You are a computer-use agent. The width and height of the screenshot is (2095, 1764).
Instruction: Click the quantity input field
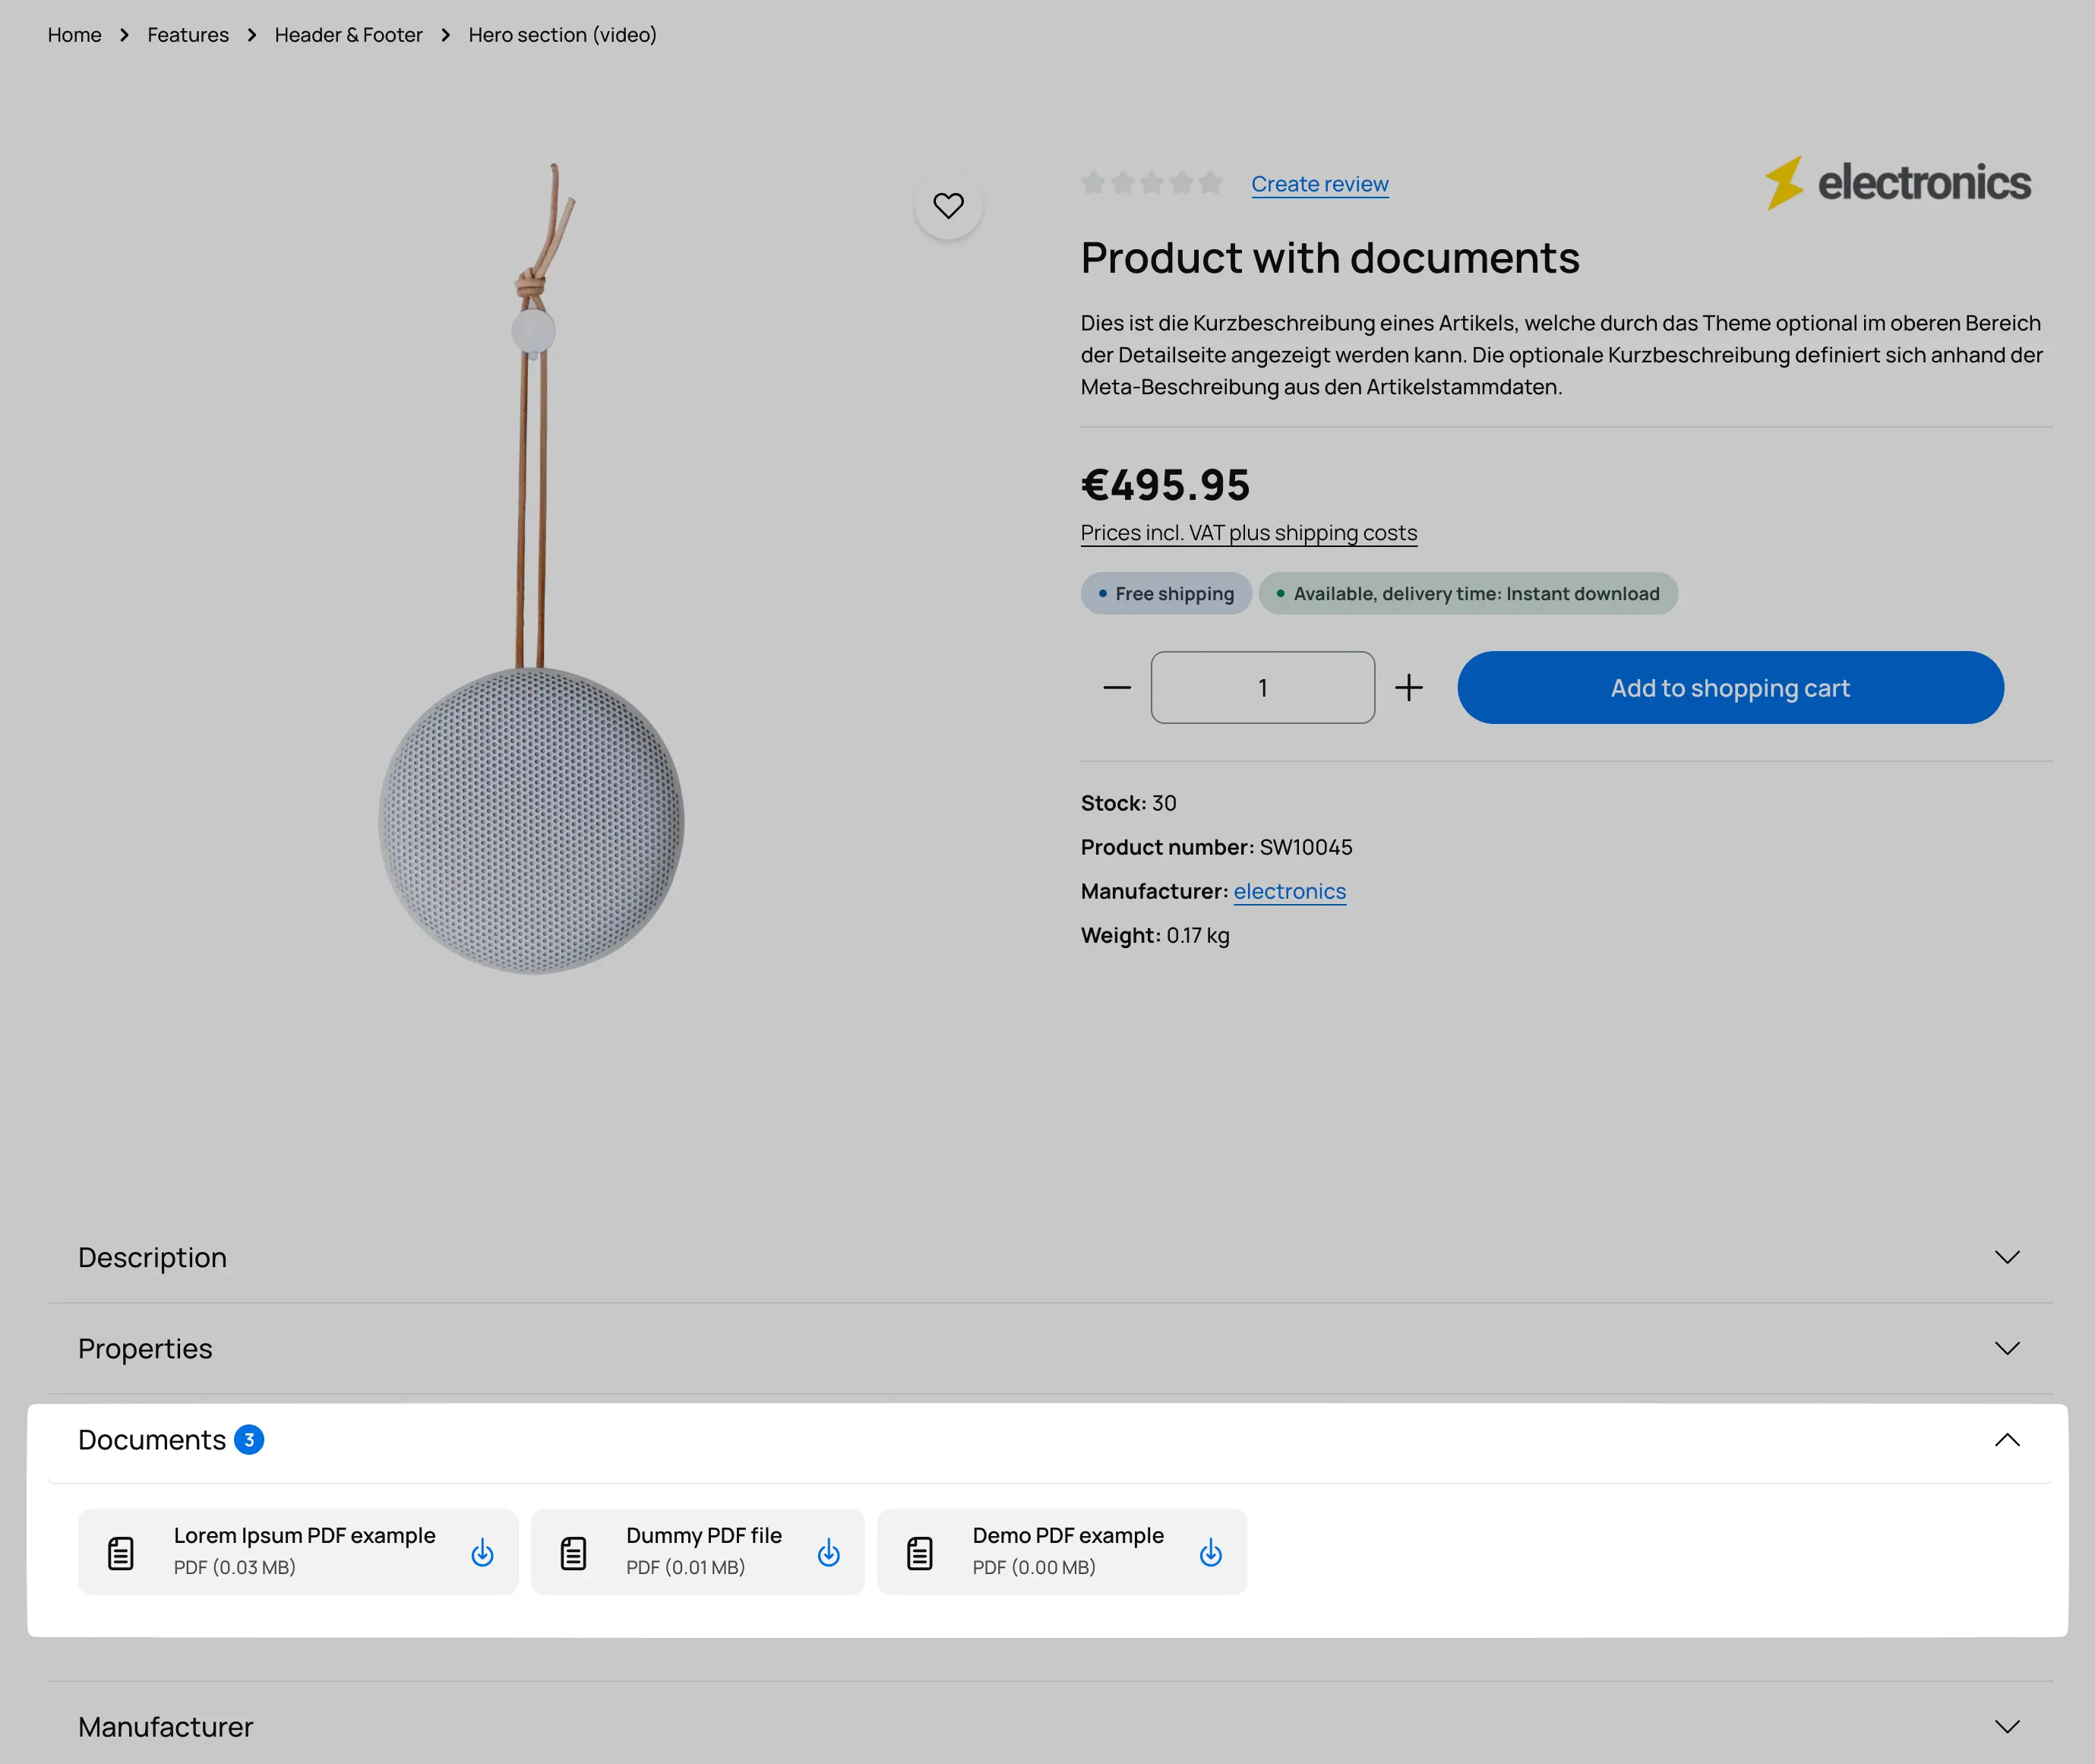click(x=1262, y=688)
